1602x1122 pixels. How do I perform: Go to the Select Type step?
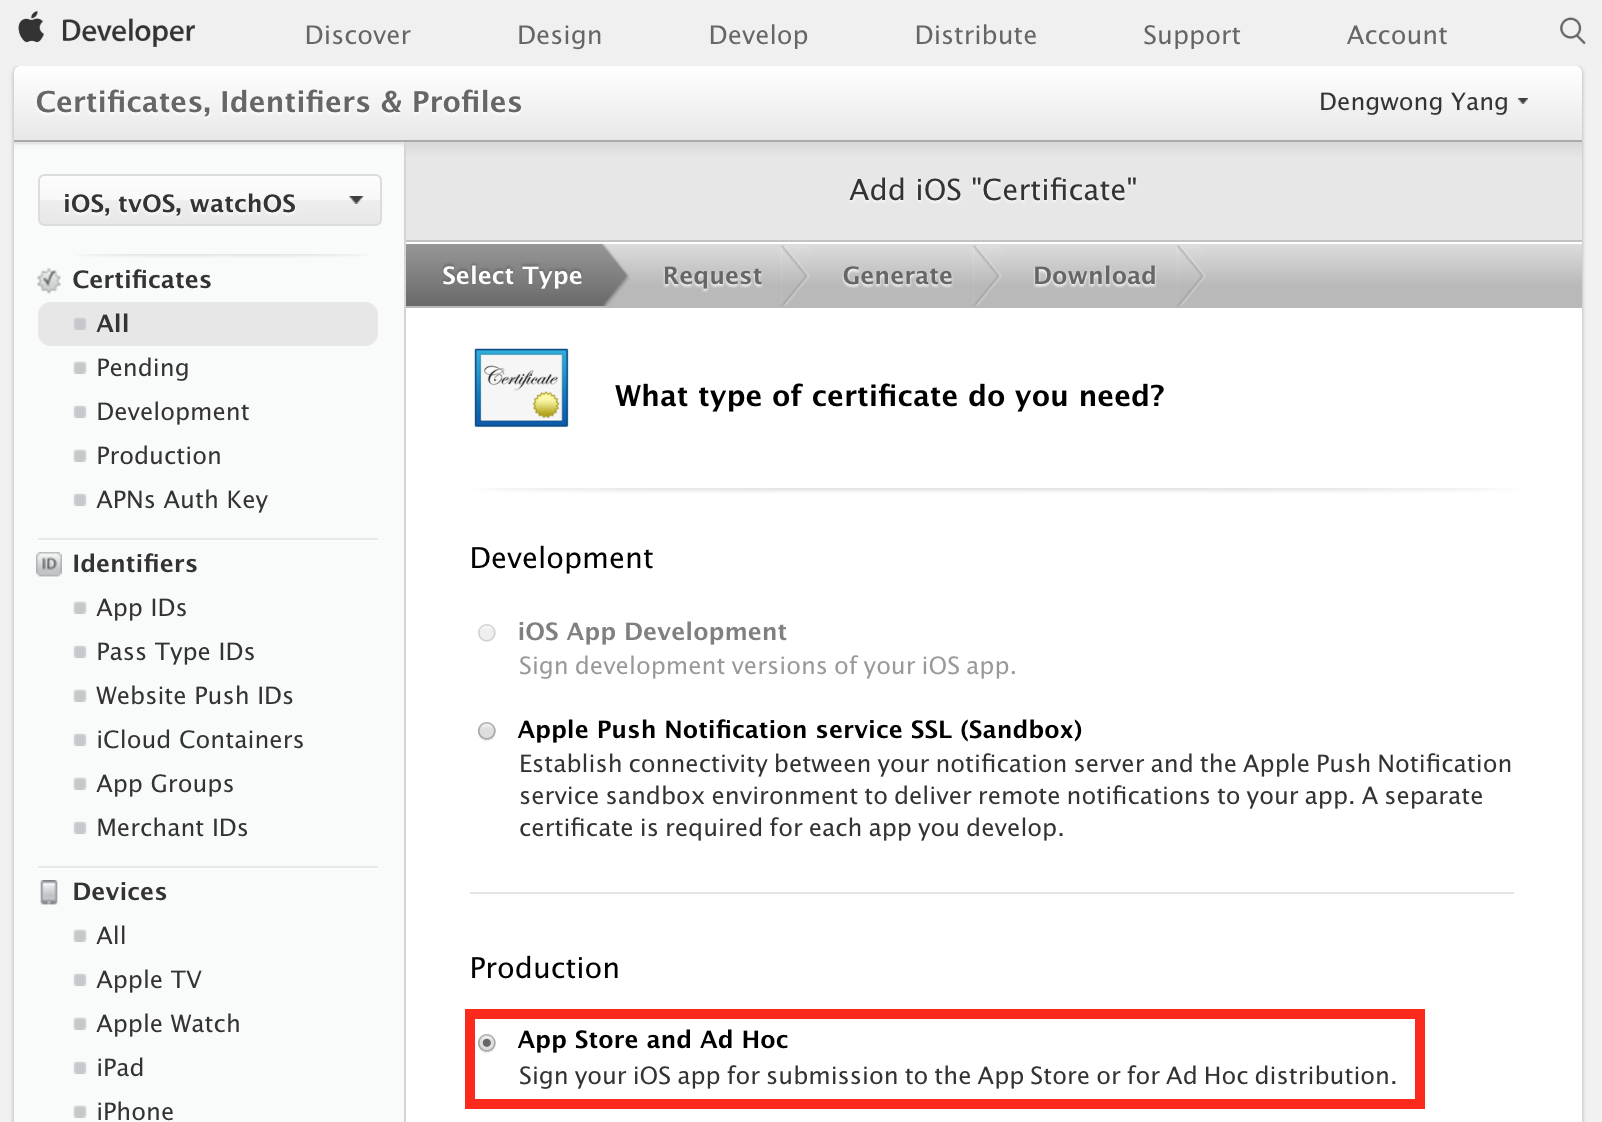(512, 275)
